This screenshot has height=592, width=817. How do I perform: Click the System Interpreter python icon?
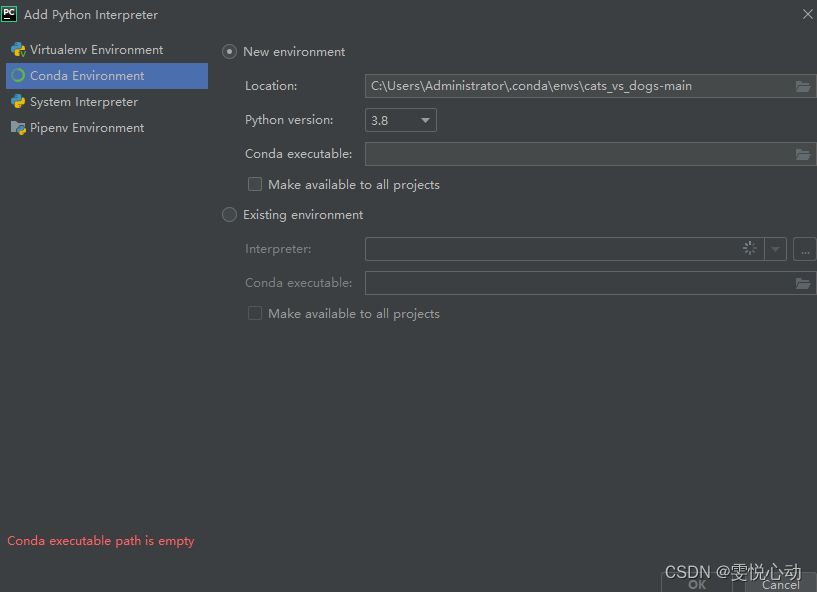tap(18, 102)
